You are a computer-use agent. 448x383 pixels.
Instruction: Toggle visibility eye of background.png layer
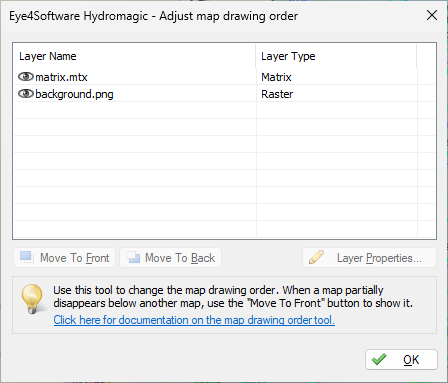point(26,94)
